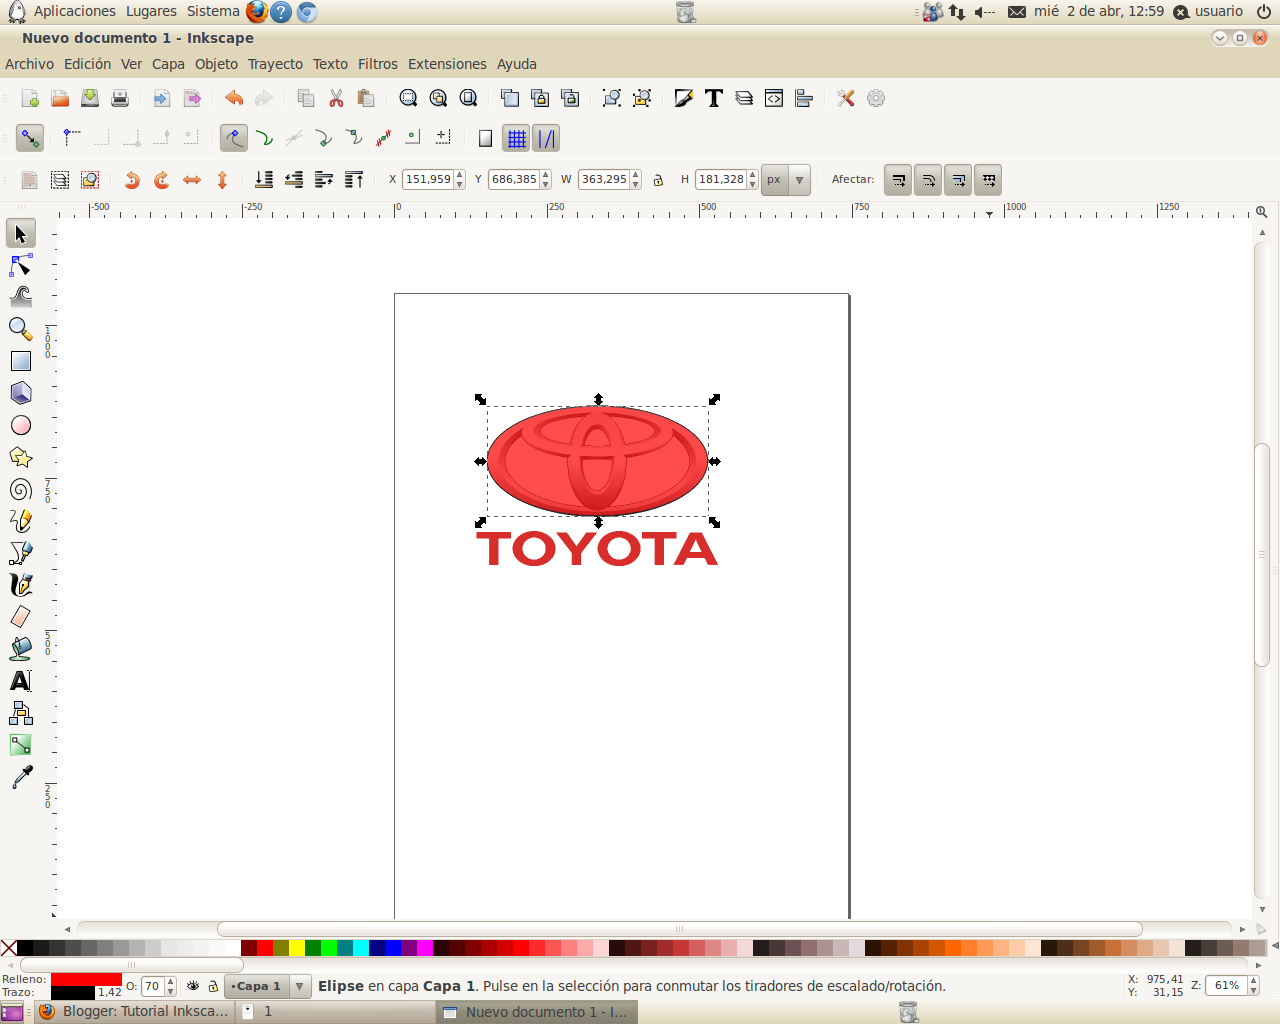1280x1024 pixels.
Task: Select the Ellipse circle tool
Action: pyautogui.click(x=20, y=425)
